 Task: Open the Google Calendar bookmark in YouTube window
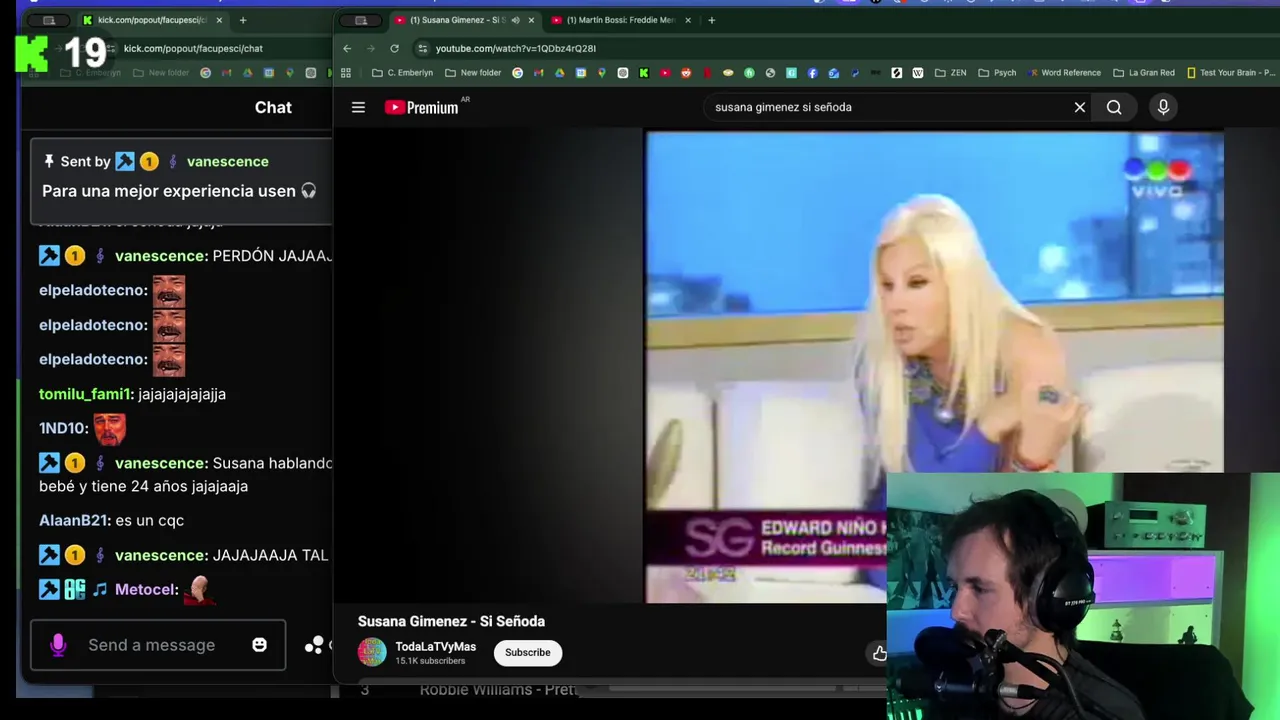580,72
